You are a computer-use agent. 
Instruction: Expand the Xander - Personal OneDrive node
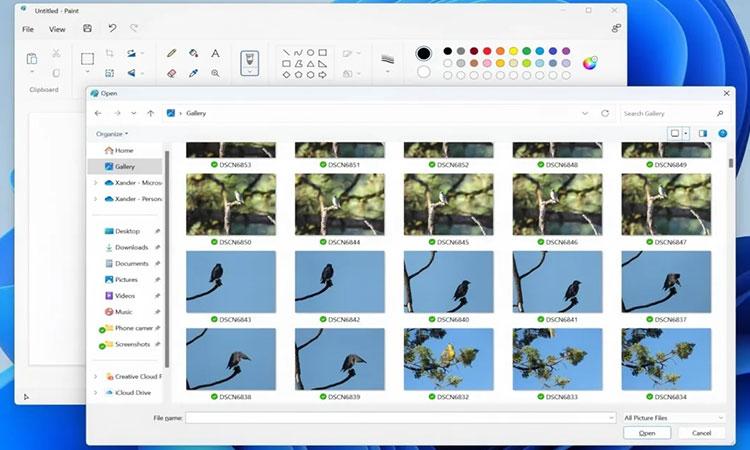pos(95,199)
